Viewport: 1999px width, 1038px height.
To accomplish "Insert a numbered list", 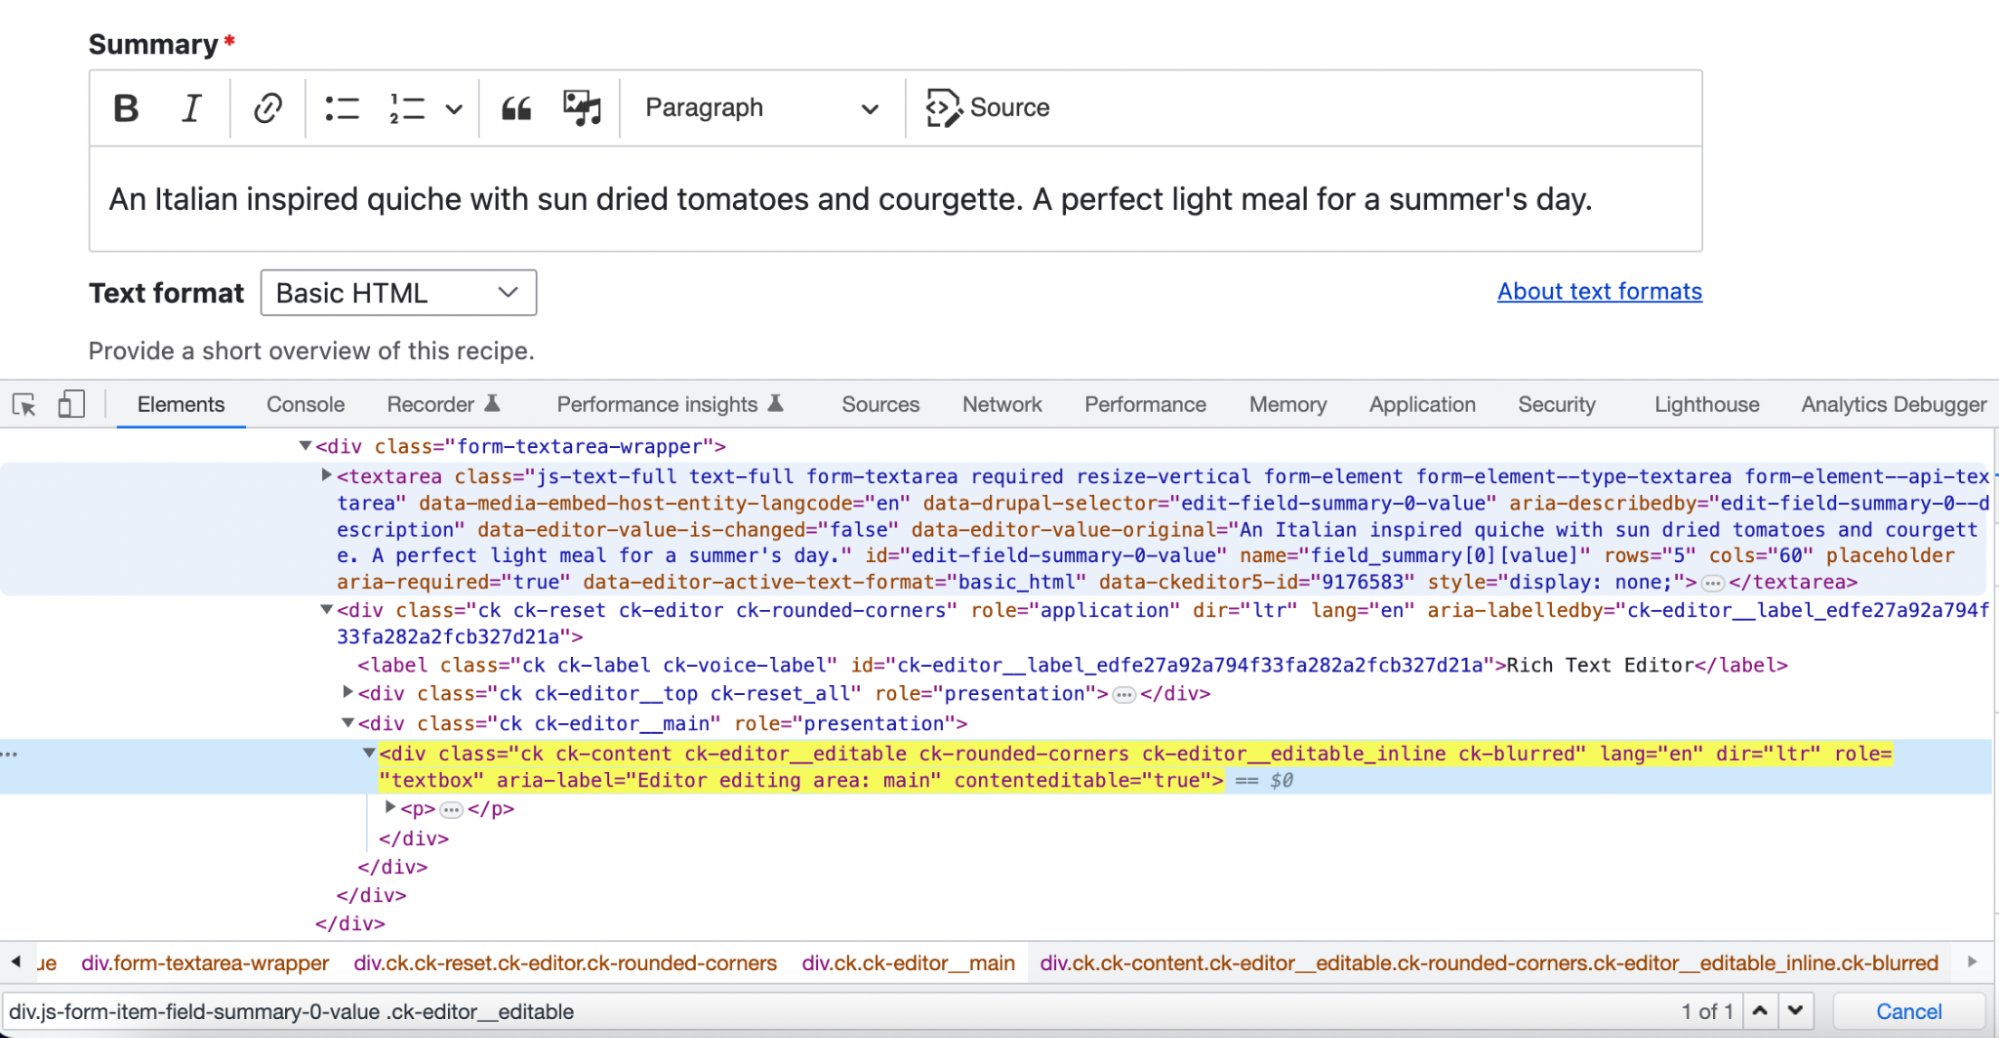I will click(405, 108).
